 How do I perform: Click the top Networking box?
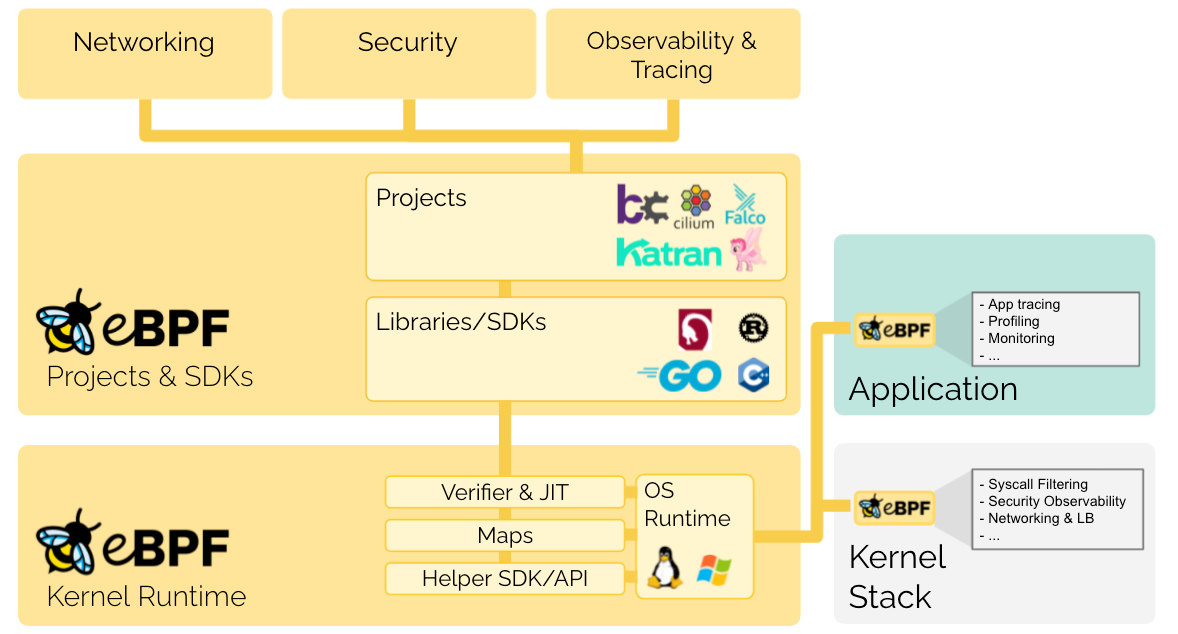coord(145,53)
